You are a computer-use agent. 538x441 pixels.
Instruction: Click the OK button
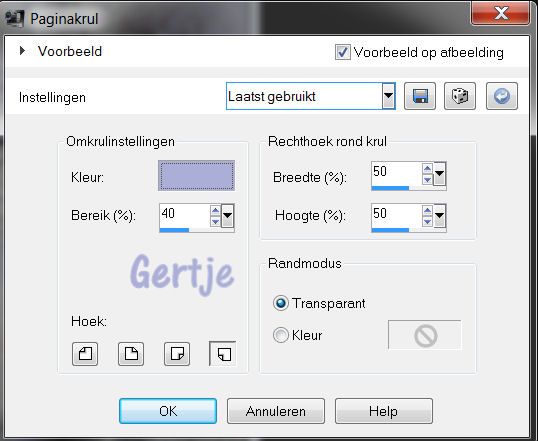pos(168,411)
